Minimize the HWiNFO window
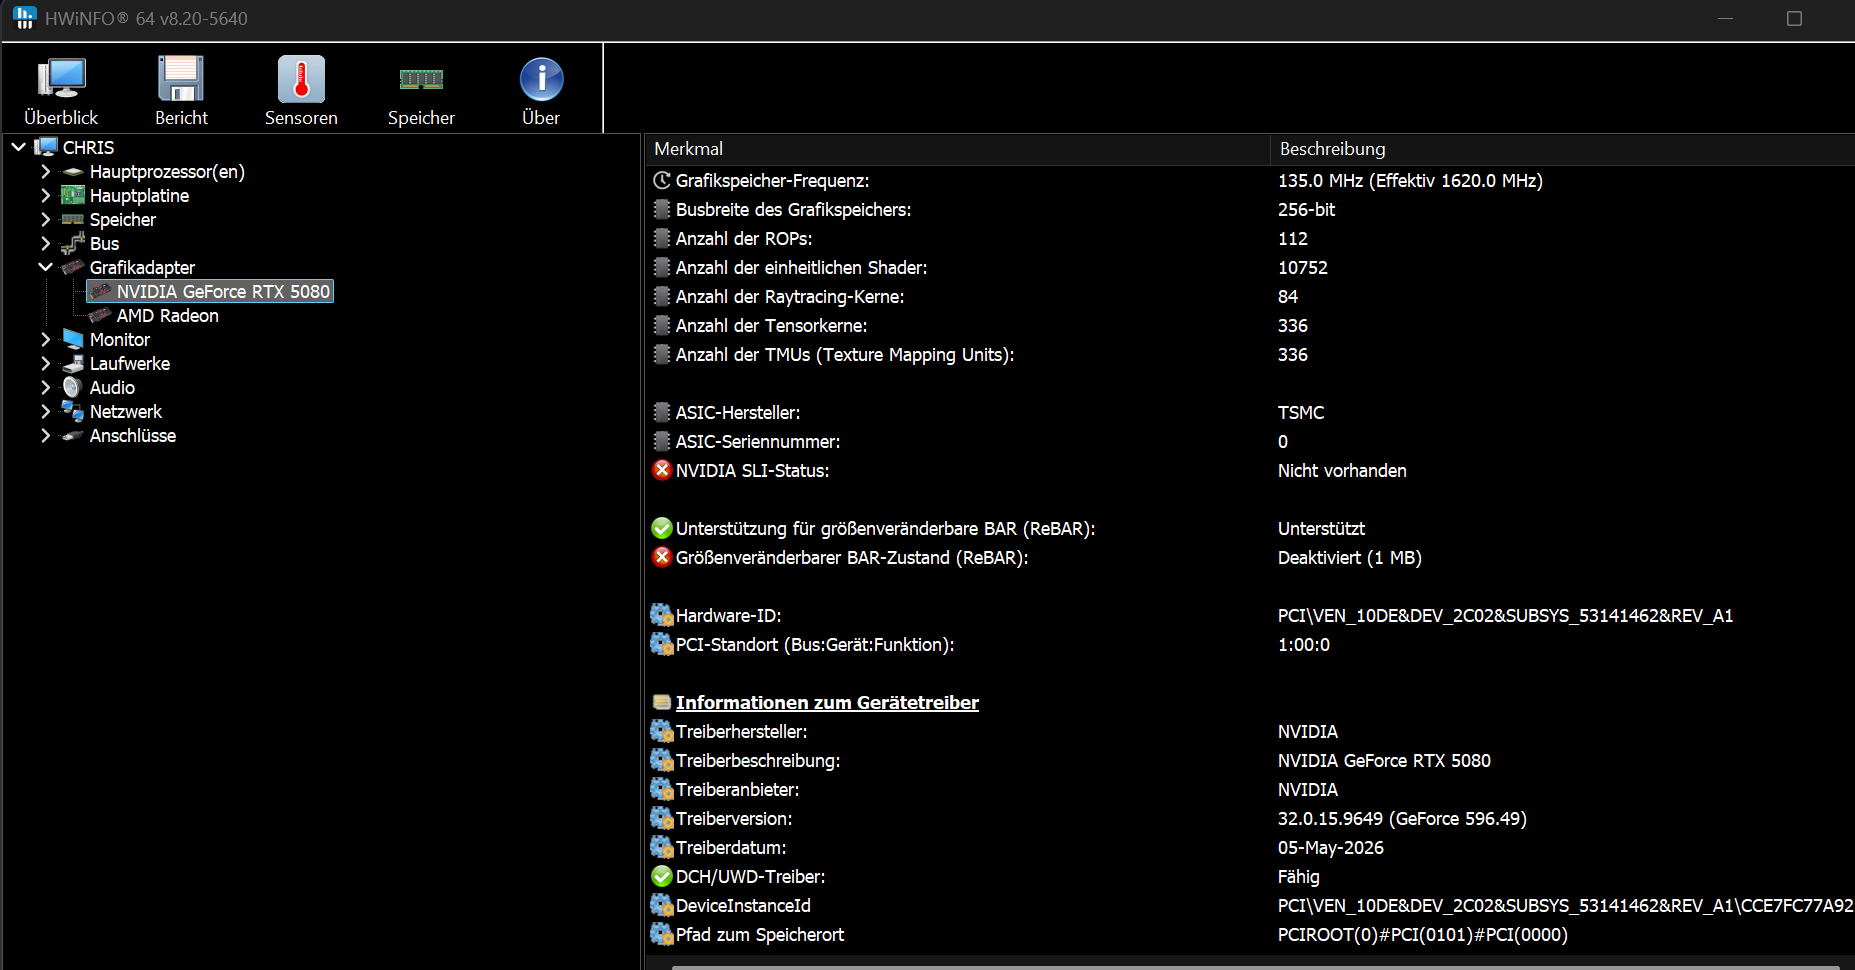1855x970 pixels. [1725, 18]
